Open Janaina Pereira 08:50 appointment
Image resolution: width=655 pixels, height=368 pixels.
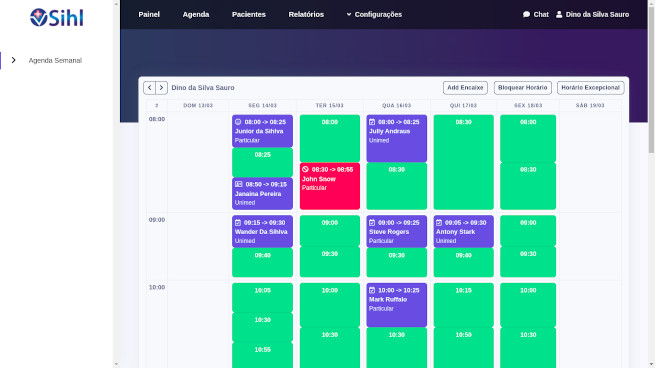click(262, 193)
